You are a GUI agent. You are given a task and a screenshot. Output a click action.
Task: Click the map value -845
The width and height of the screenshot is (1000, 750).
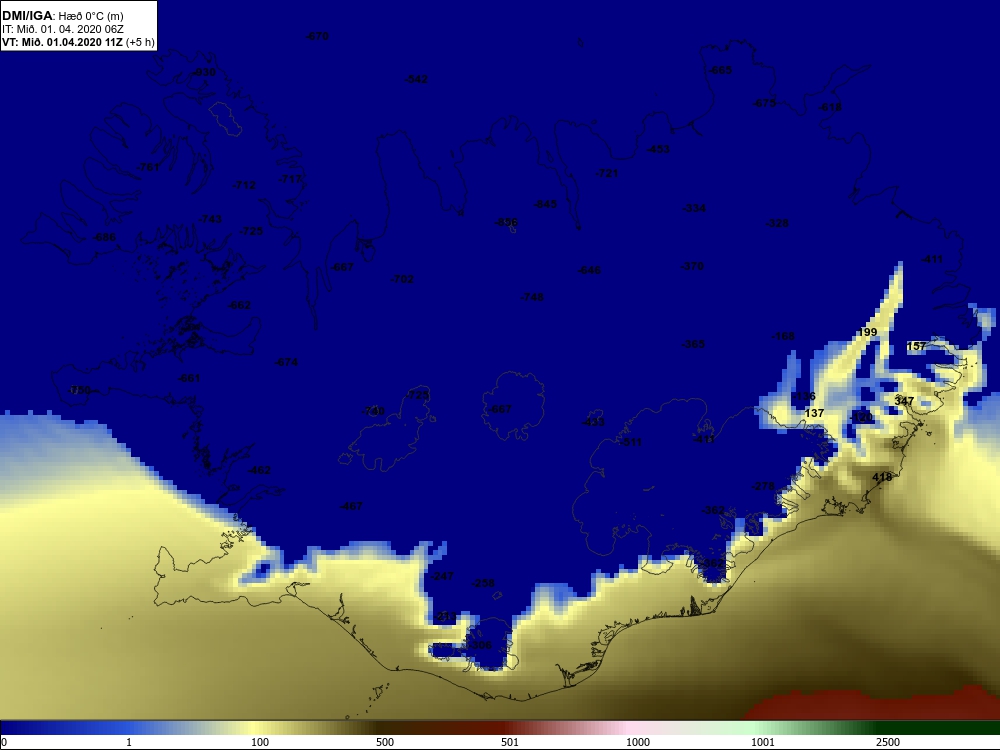545,204
